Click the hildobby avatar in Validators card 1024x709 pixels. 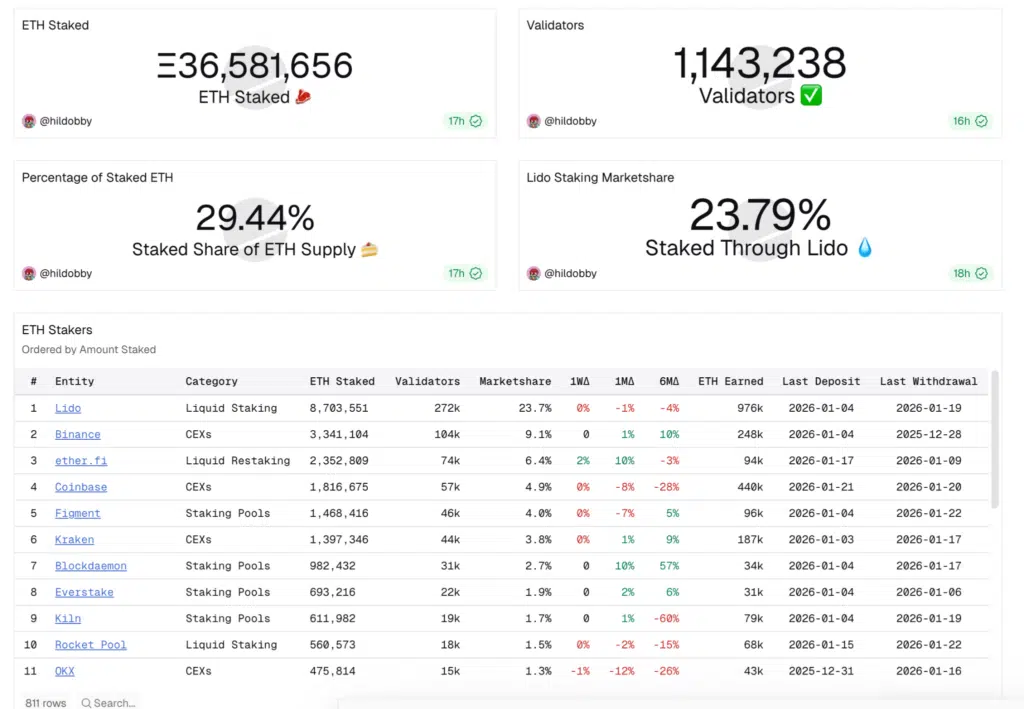point(534,121)
